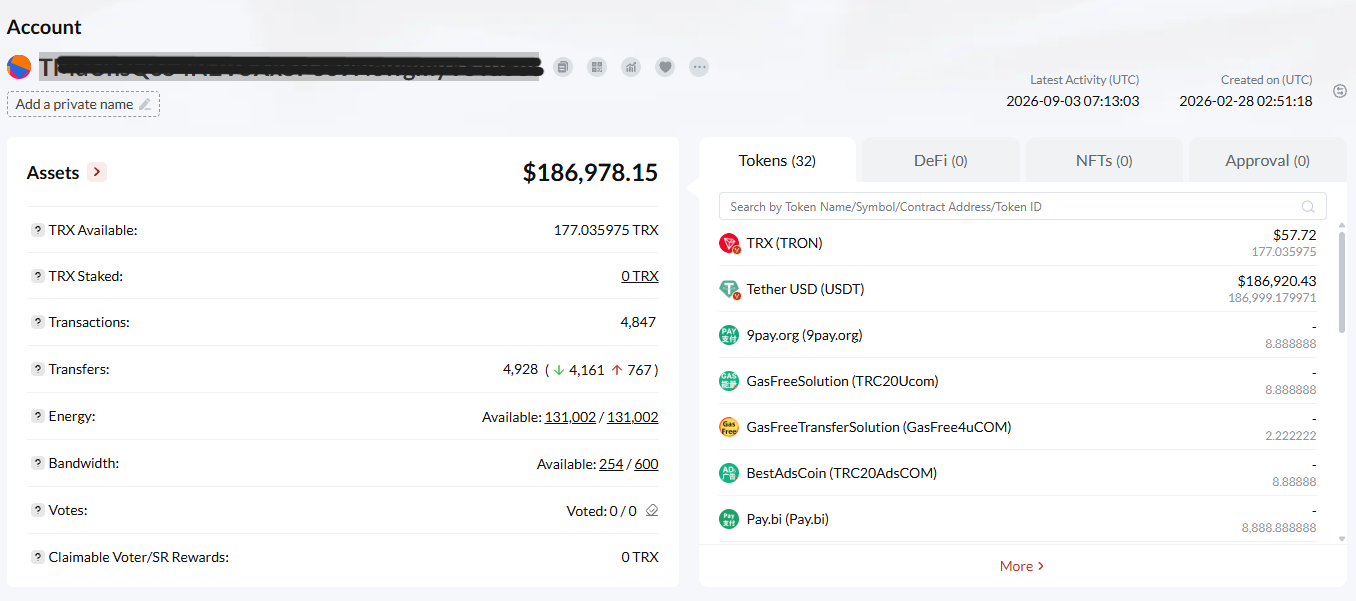The image size is (1356, 601).
Task: Click the Tether USD token logo
Action: 729,289
